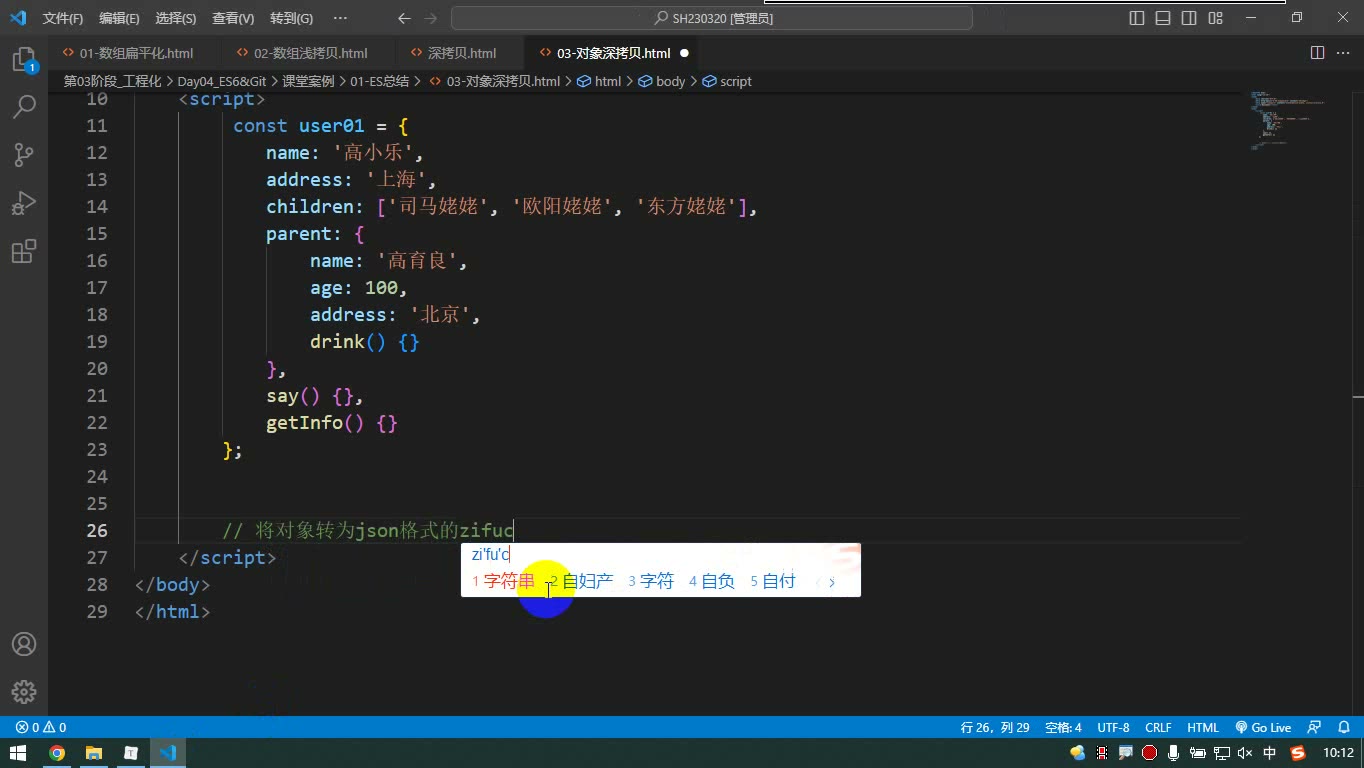Open the 查看(V) menu
Screen dimensions: 1364x768
233,18
